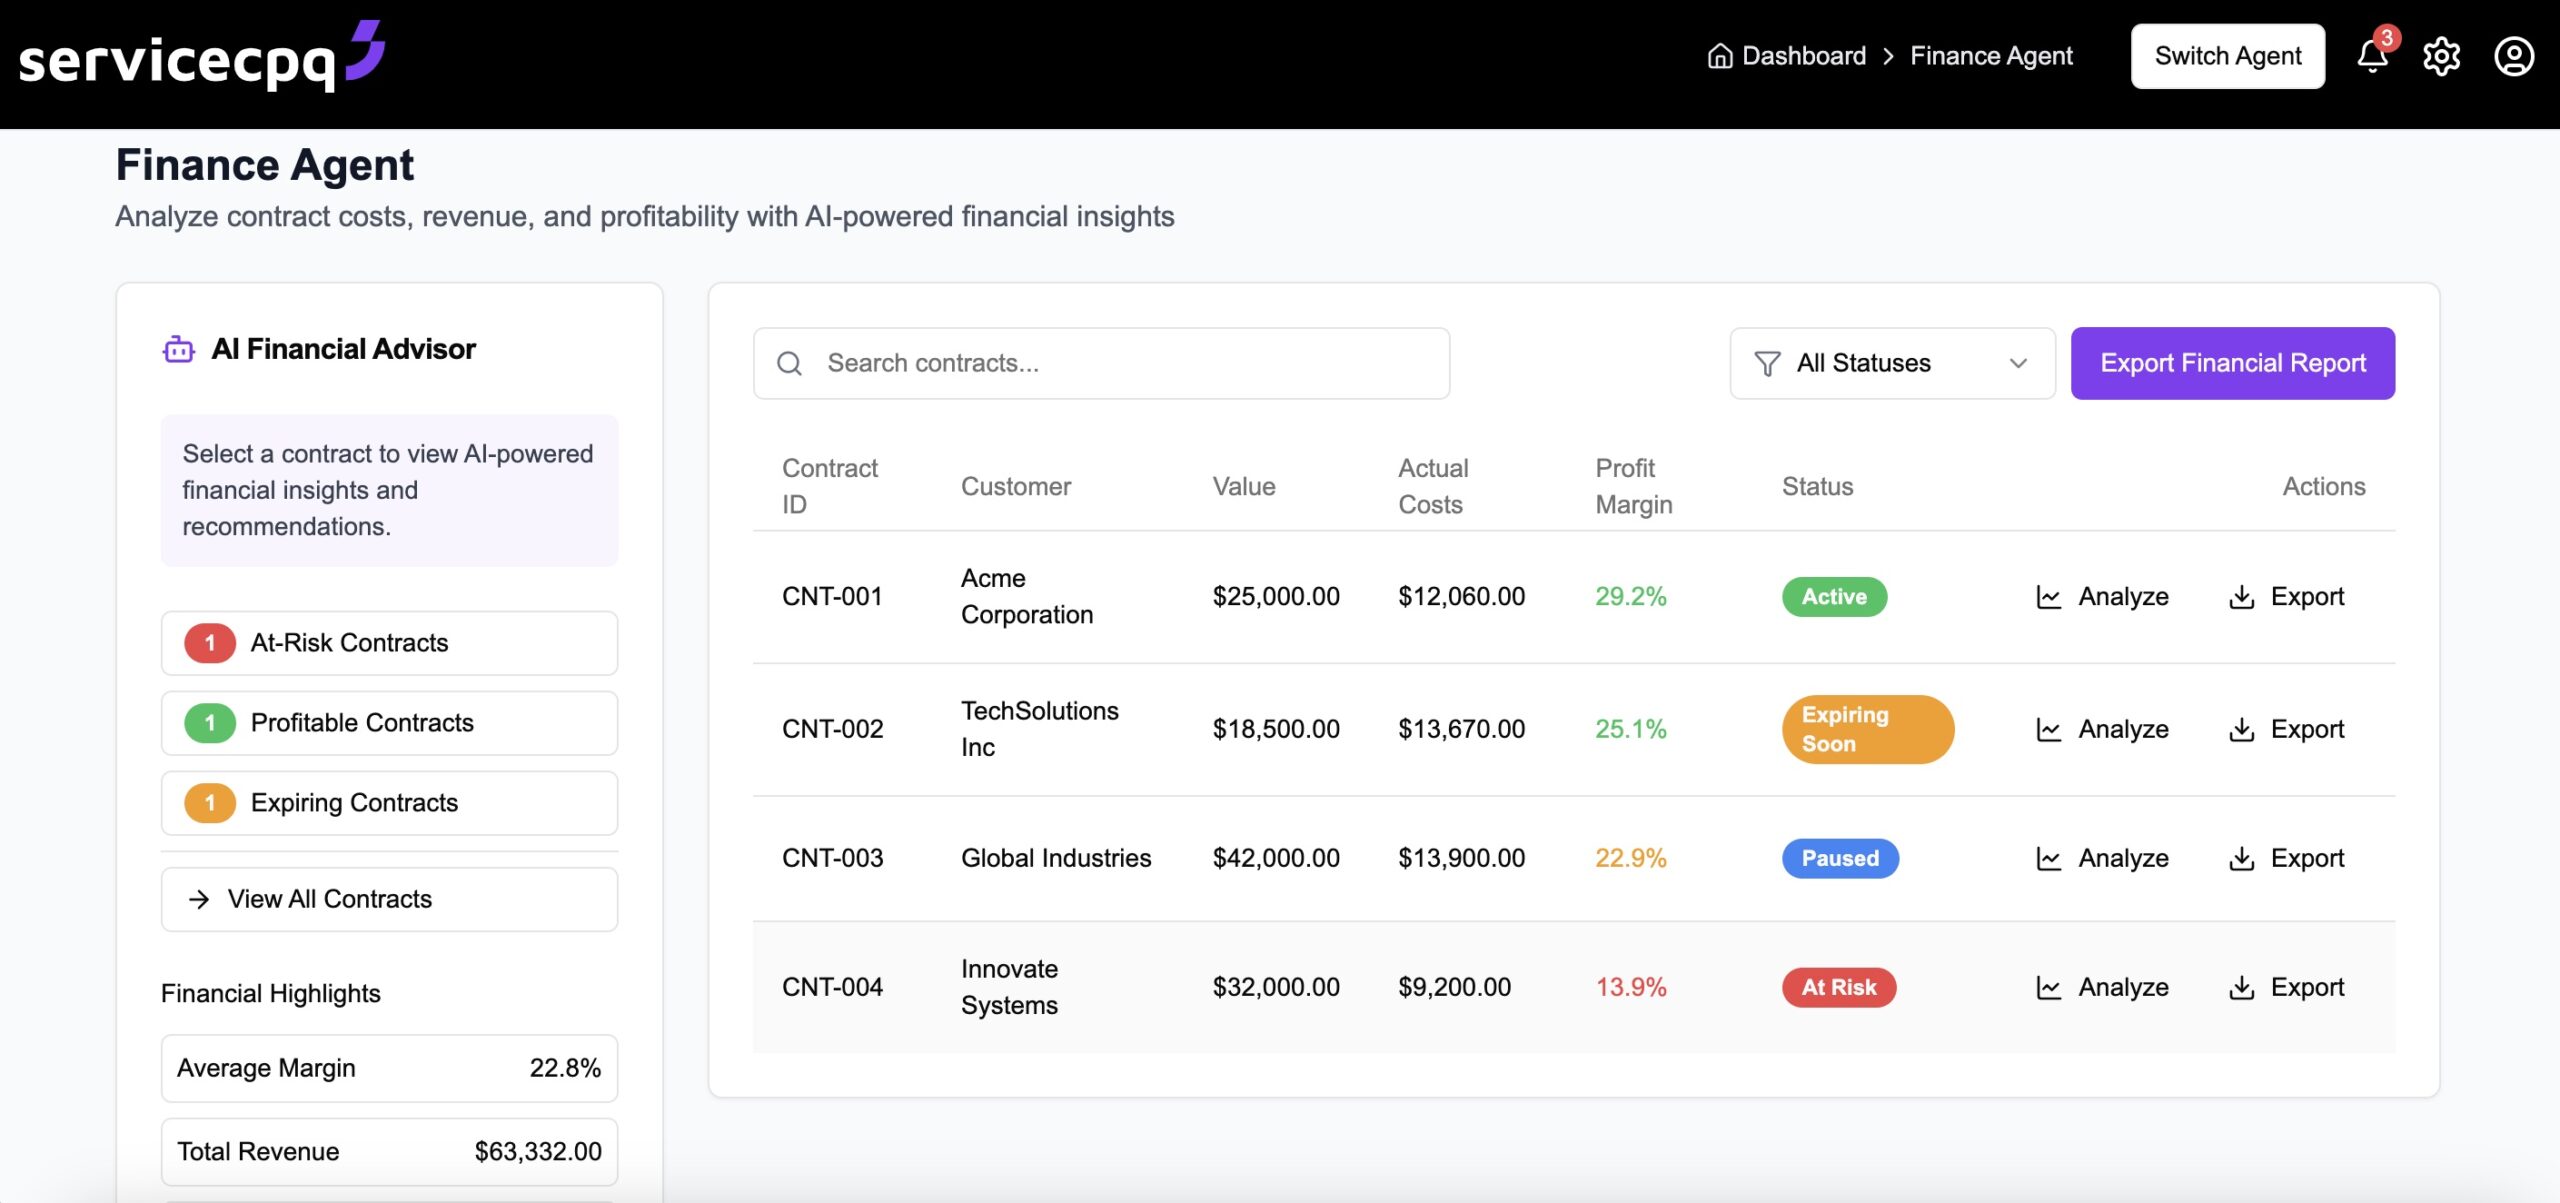Click the At Risk status badge
Screen dimensions: 2560x1203
[x=1839, y=987]
